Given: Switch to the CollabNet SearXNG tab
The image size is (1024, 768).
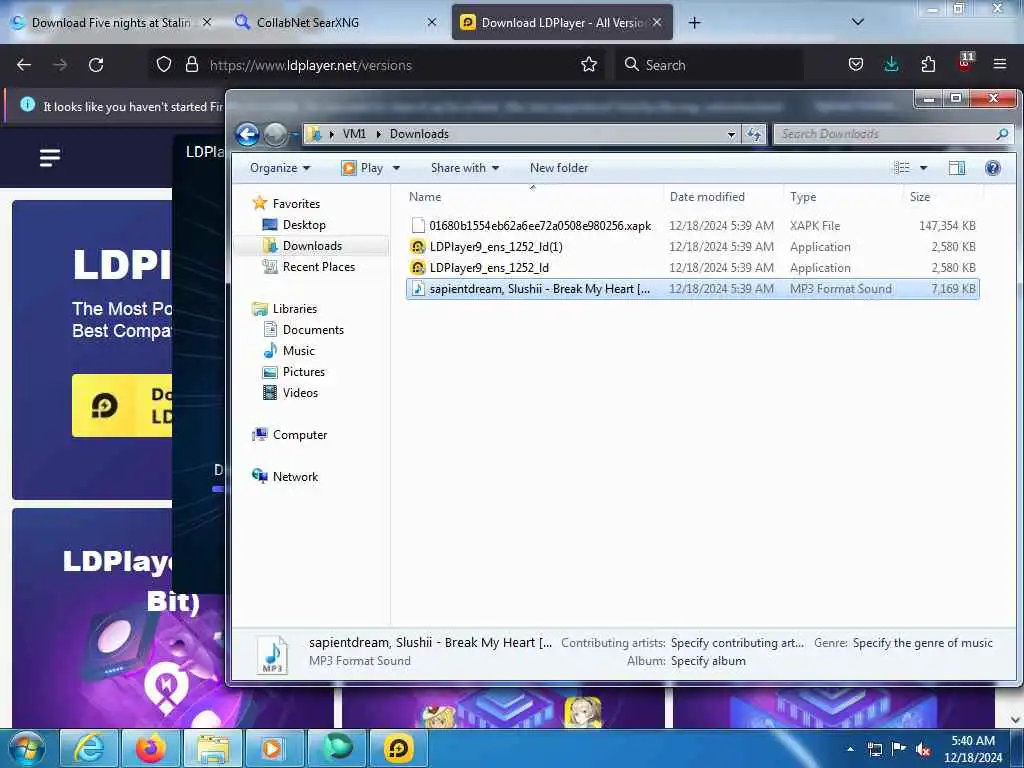Looking at the screenshot, I should (333, 23).
